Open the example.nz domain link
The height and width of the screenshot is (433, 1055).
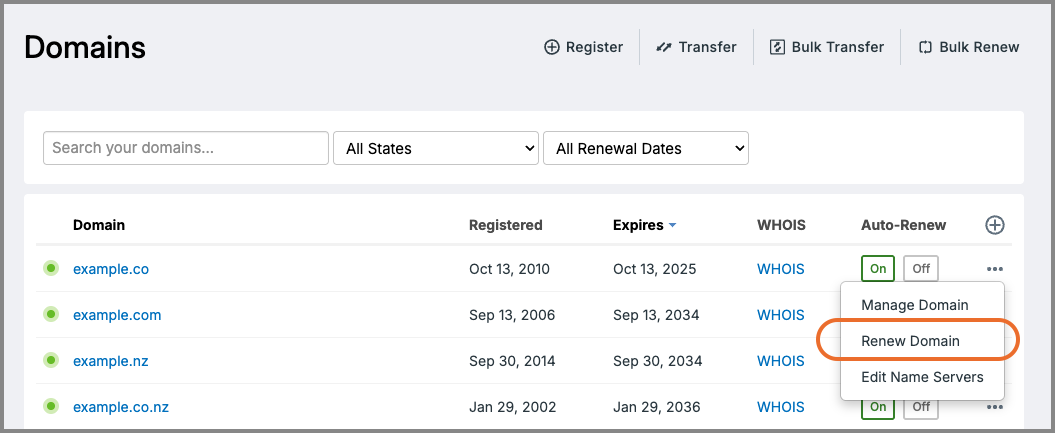(110, 361)
